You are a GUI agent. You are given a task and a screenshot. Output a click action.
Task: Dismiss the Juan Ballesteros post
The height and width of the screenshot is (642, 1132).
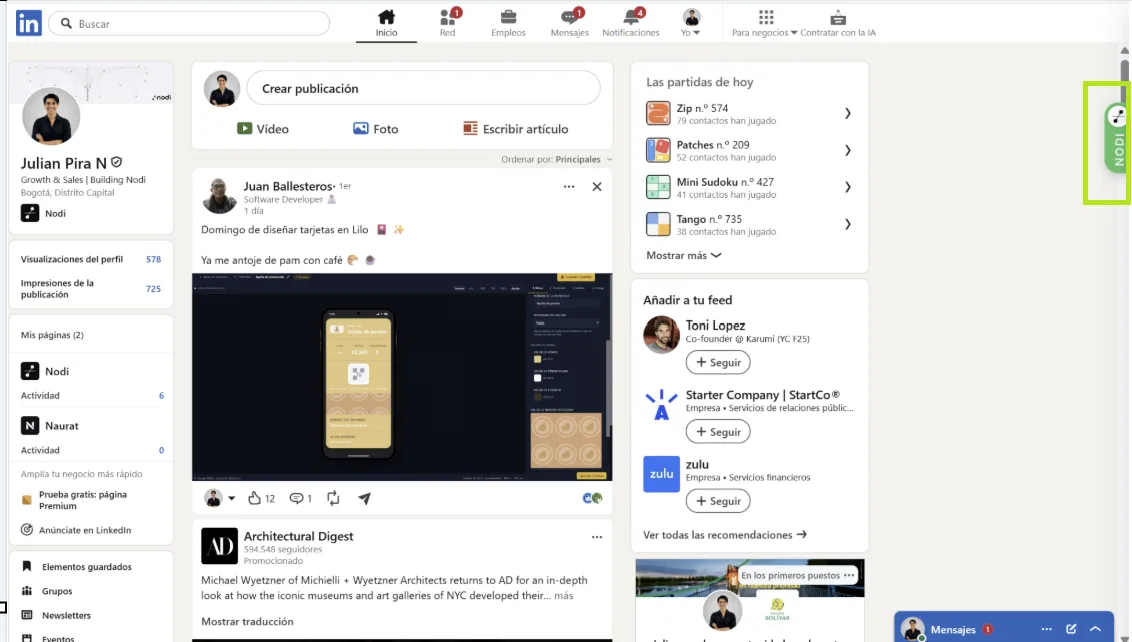597,186
